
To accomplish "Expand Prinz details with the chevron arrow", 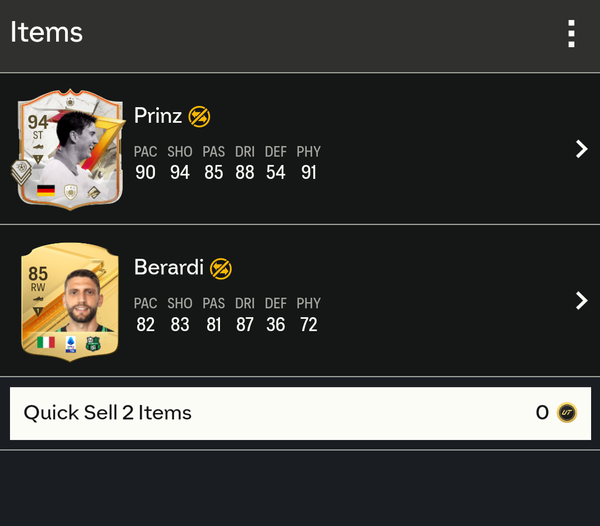I will pos(581,149).
